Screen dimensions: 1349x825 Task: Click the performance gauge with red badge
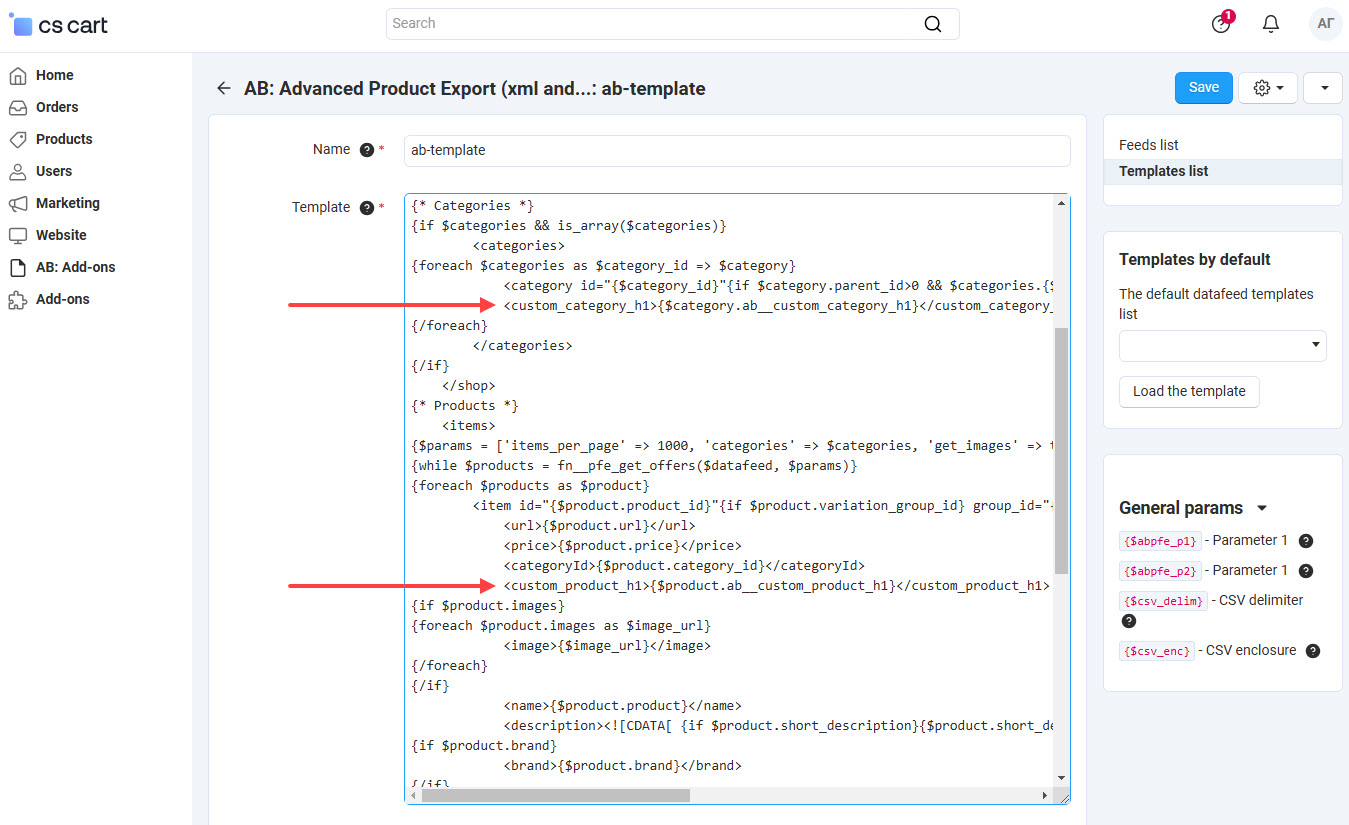pyautogui.click(x=1221, y=23)
